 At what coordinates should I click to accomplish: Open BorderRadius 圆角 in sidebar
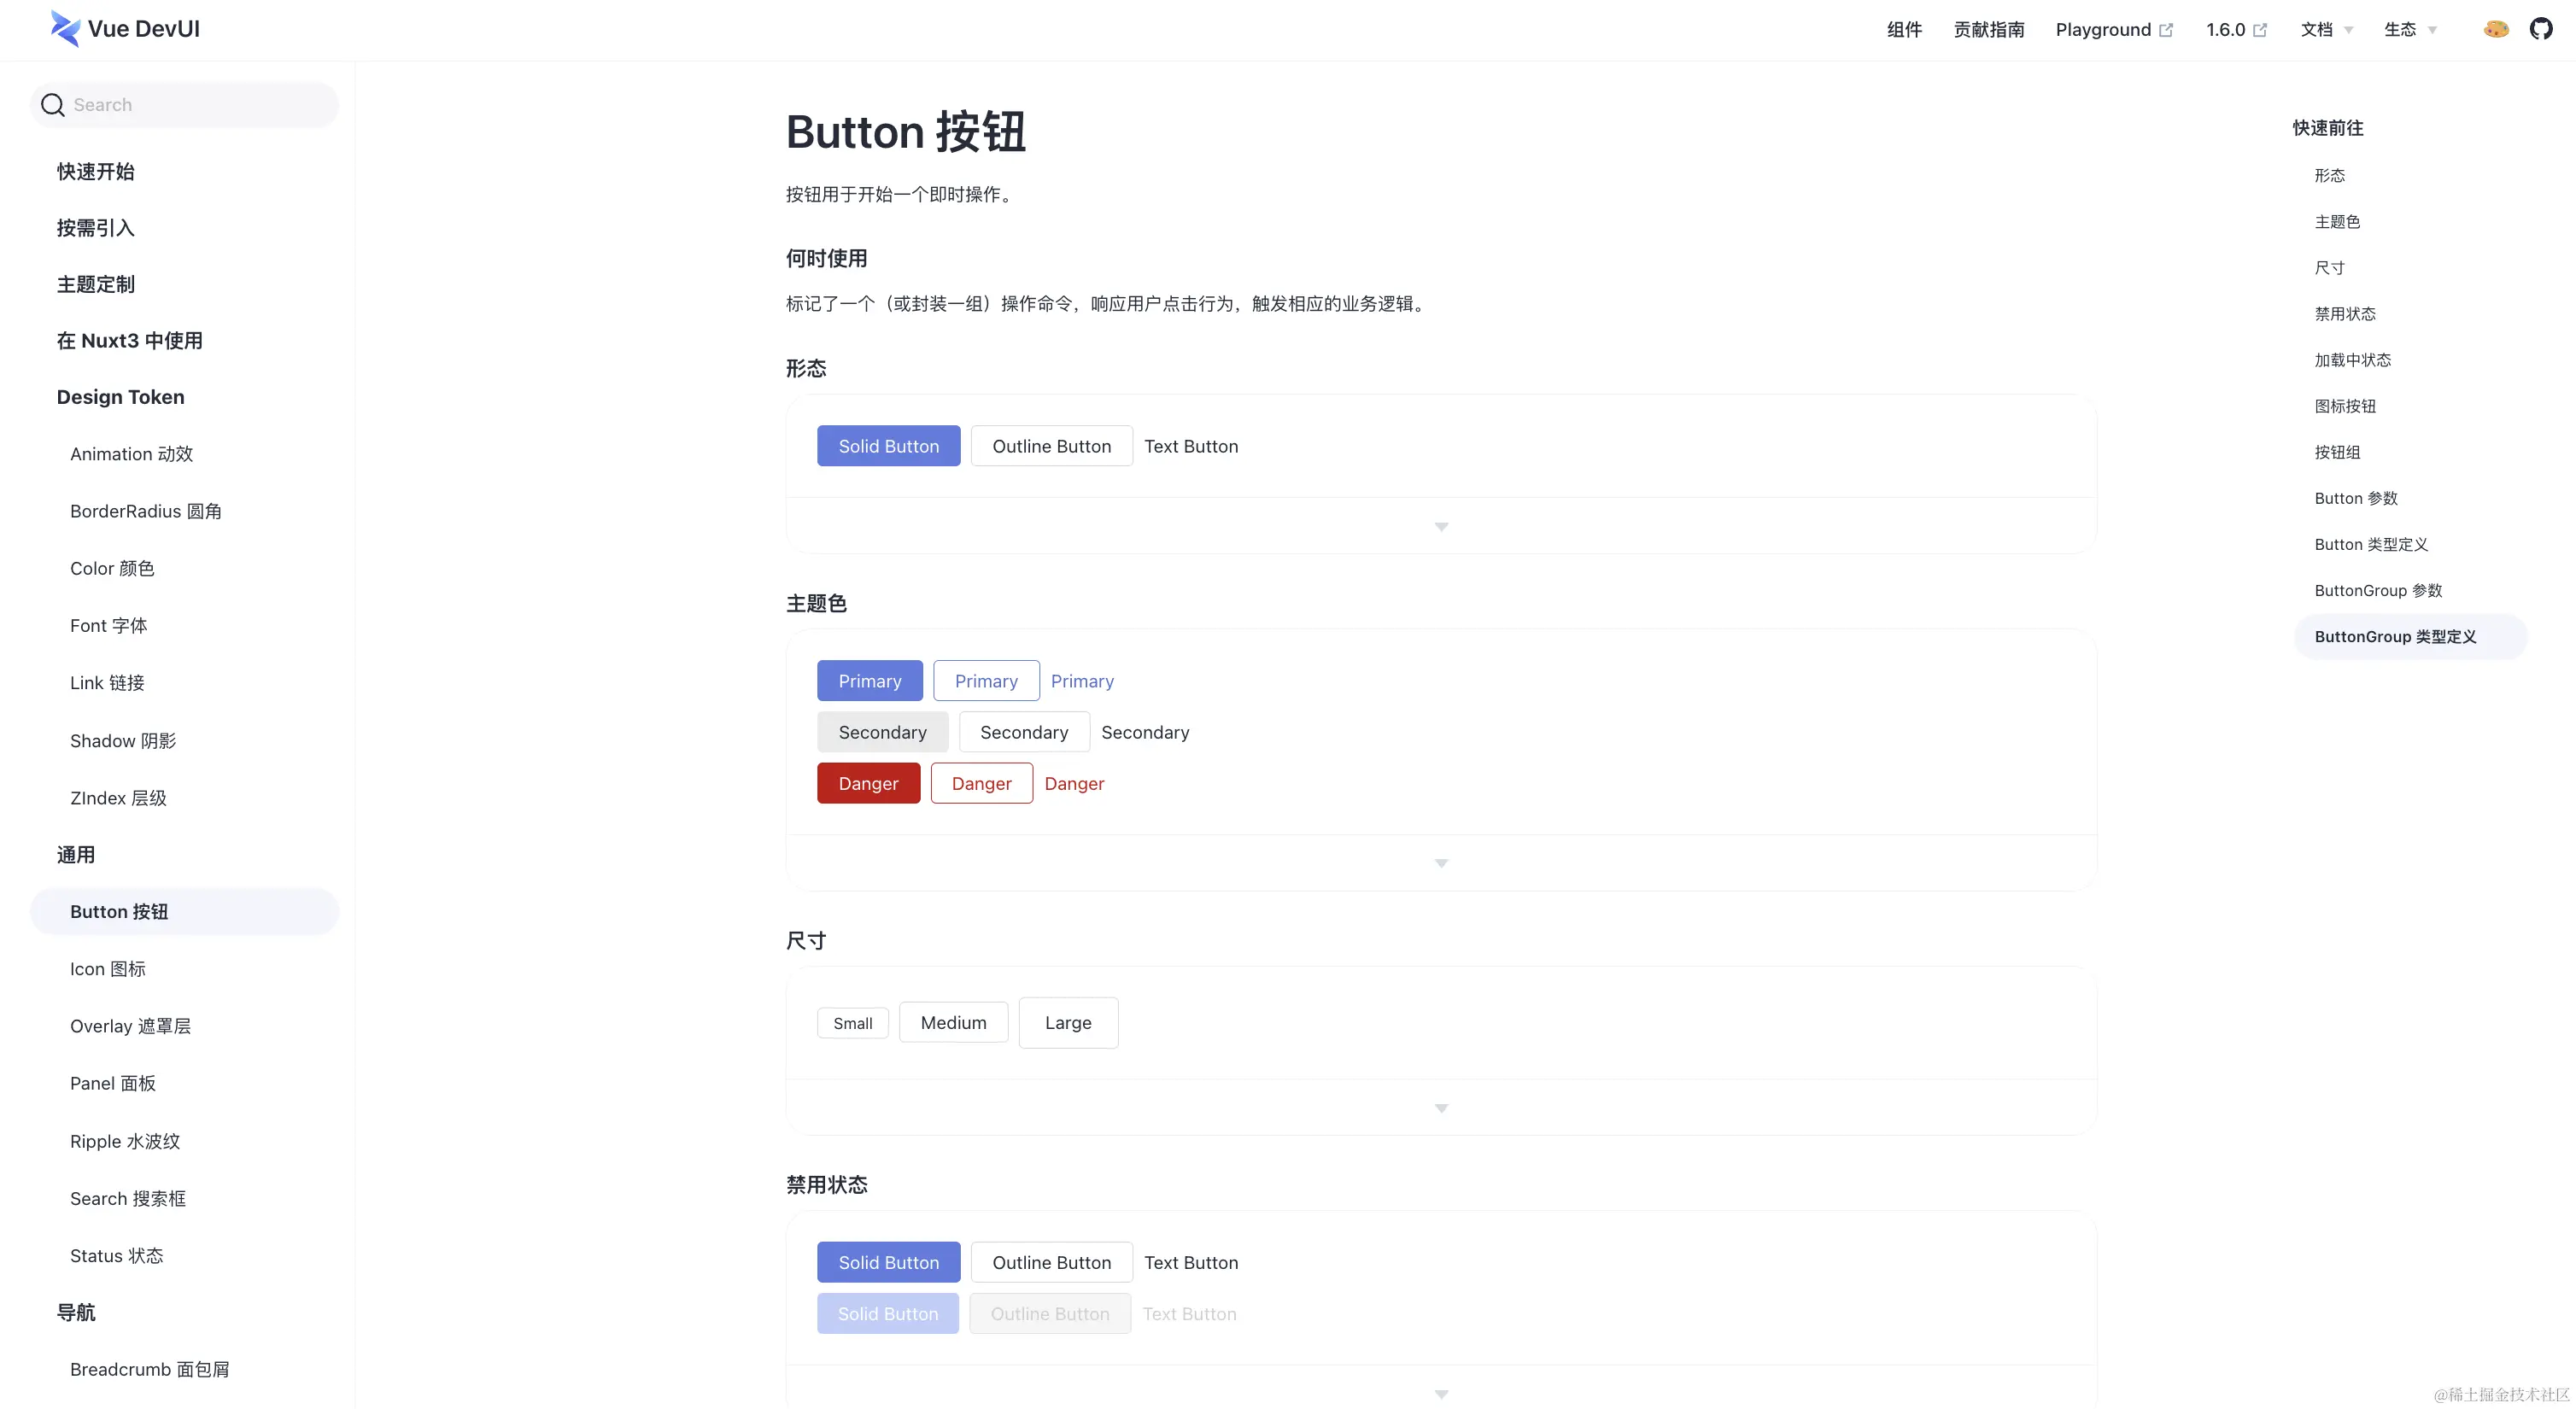point(146,511)
